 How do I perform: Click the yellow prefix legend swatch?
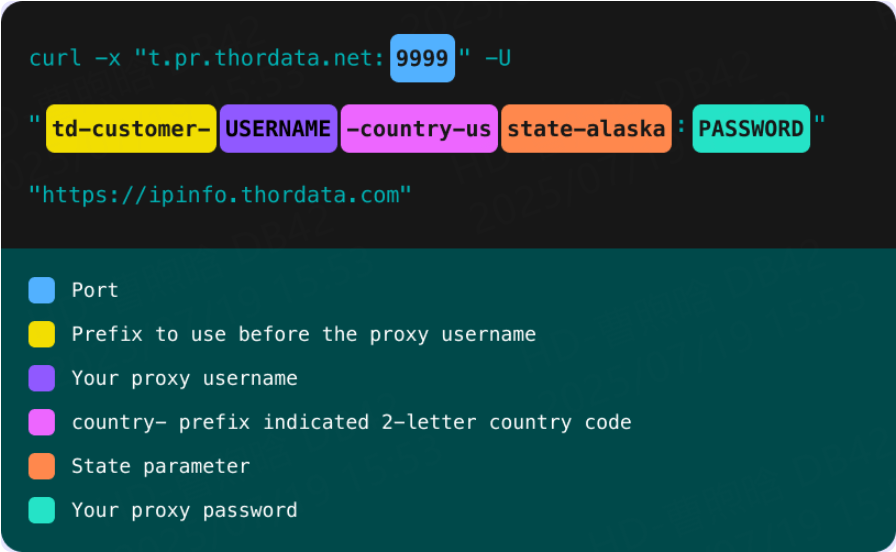(x=42, y=334)
